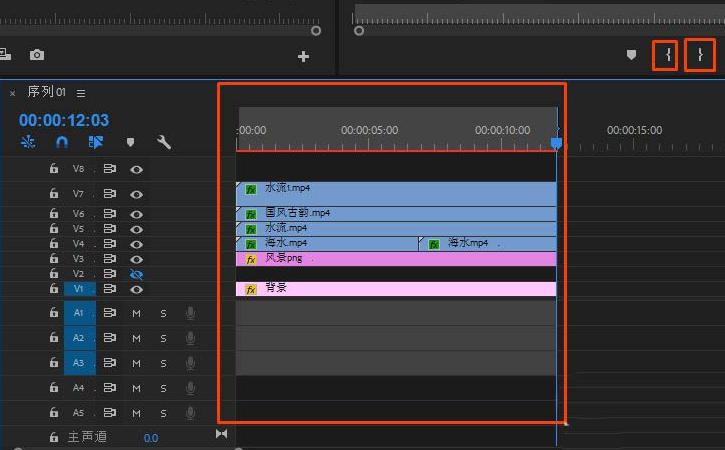Screen dimensions: 725x450
Task: Hide track V6 output
Action: 136,215
